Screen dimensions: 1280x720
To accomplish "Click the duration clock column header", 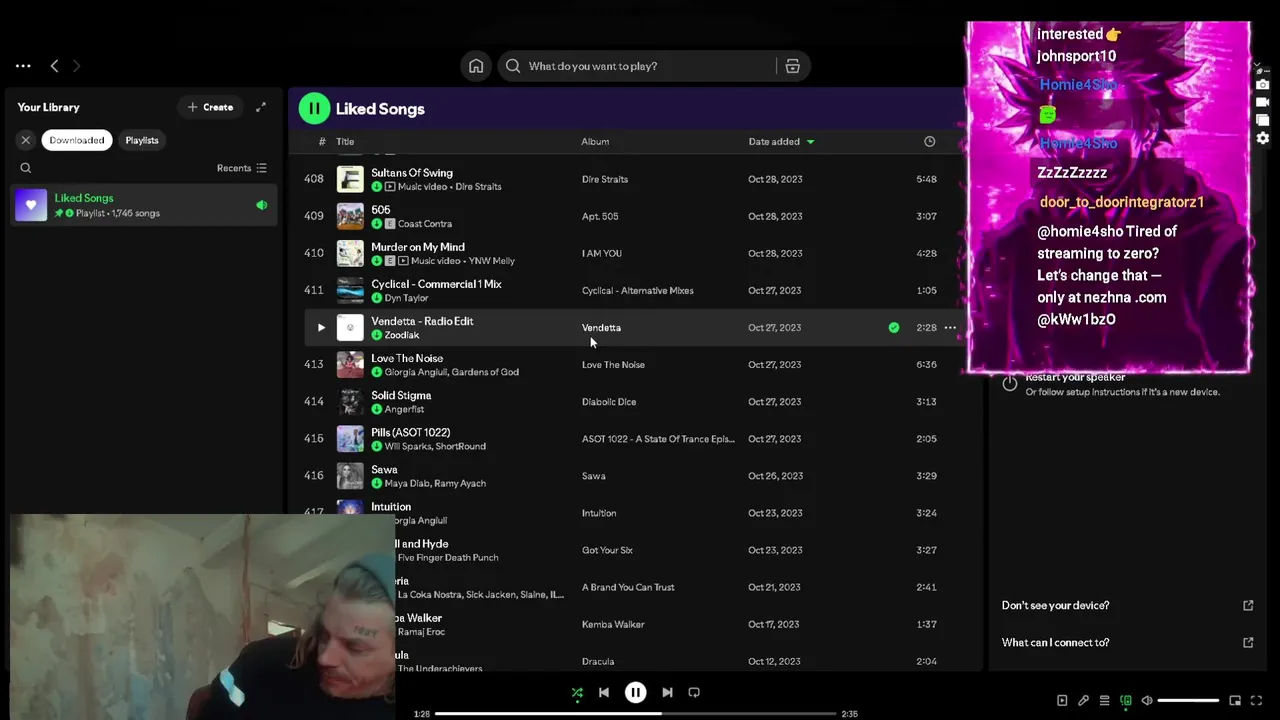I will click(x=929, y=141).
